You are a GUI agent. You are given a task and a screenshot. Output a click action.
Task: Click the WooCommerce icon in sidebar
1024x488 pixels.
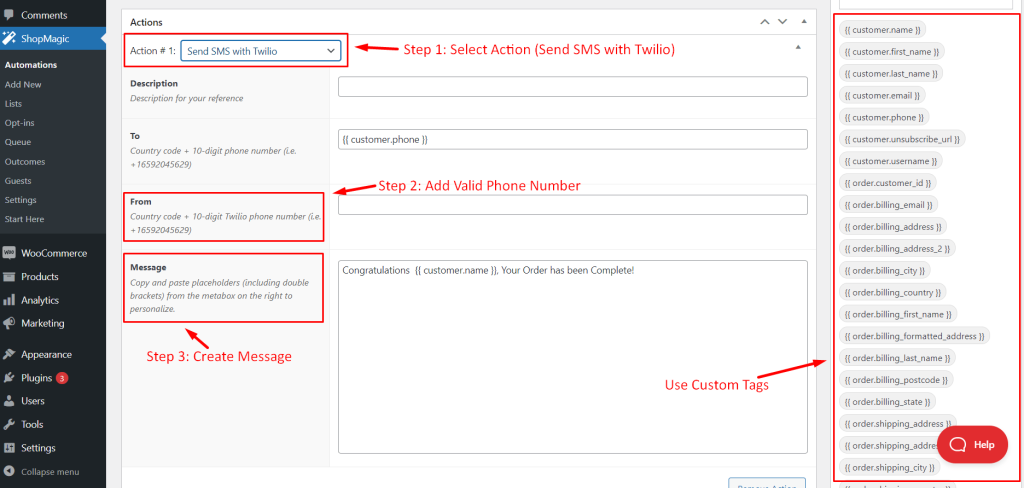9,253
